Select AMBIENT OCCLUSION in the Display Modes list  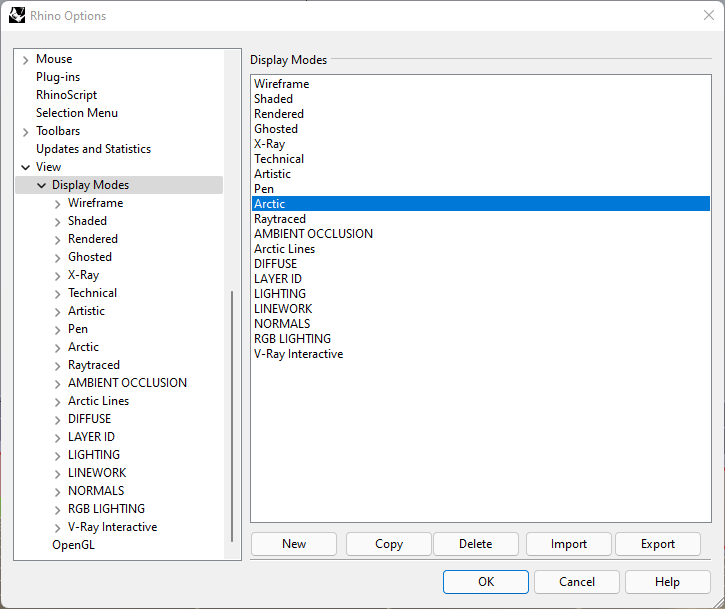(x=313, y=234)
